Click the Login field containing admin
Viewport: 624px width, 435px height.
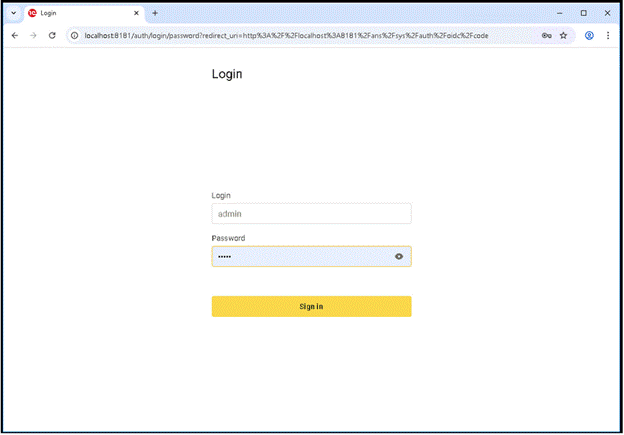pyautogui.click(x=311, y=213)
